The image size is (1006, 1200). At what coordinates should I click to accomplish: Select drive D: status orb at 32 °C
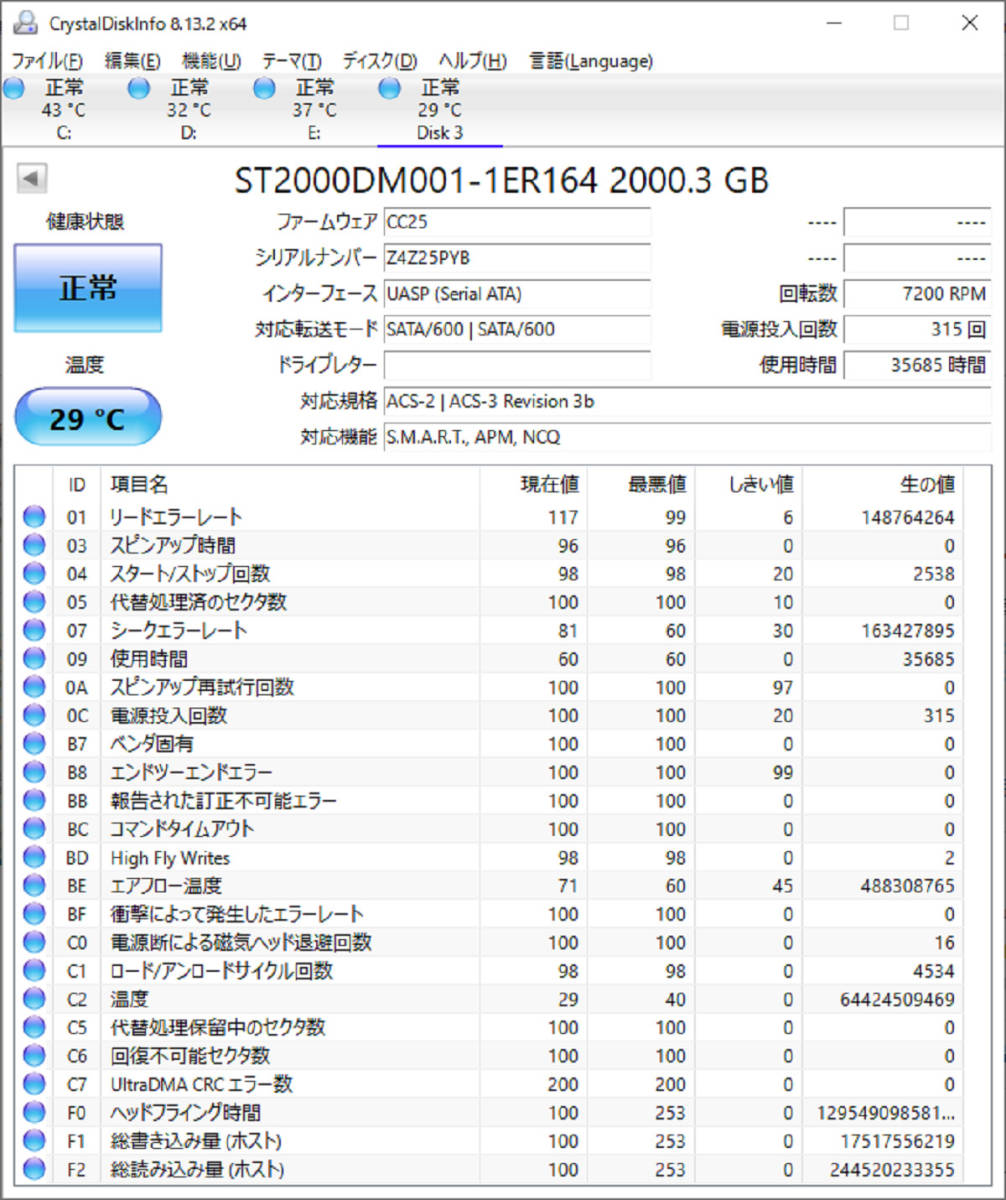(139, 89)
